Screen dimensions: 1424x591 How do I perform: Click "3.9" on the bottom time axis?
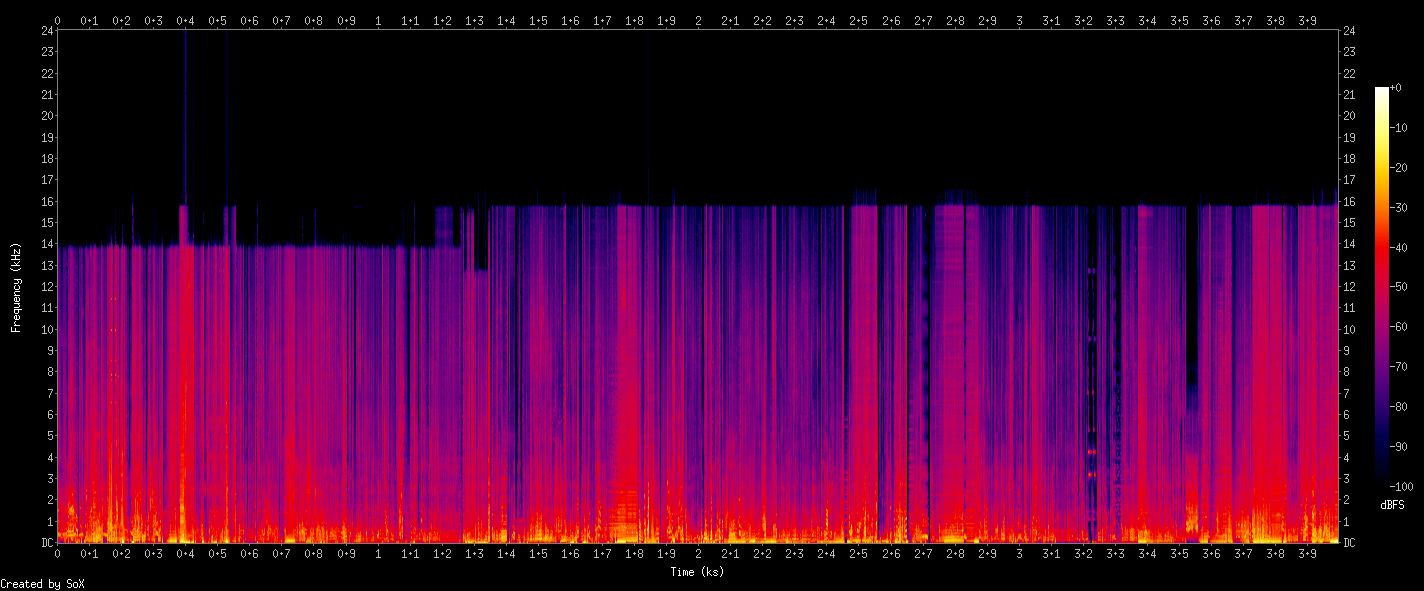[1307, 554]
